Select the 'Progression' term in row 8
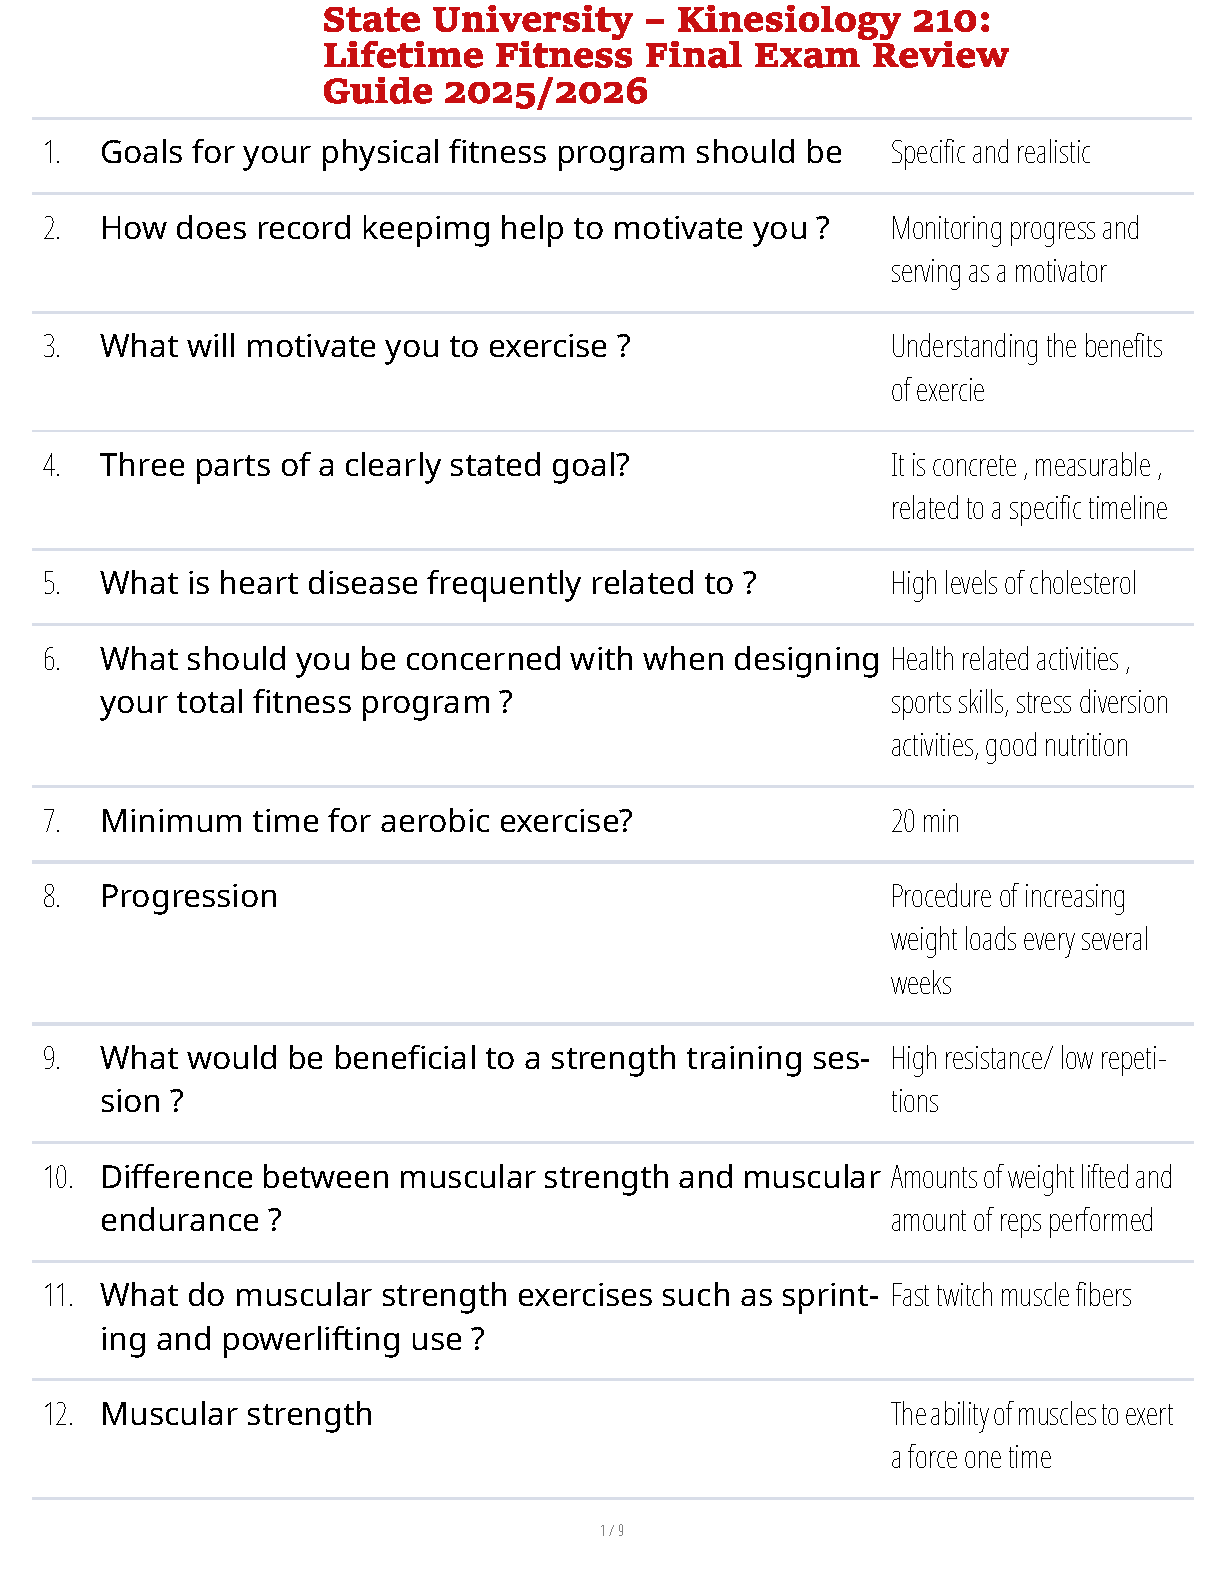The image size is (1224, 1584). tap(189, 896)
